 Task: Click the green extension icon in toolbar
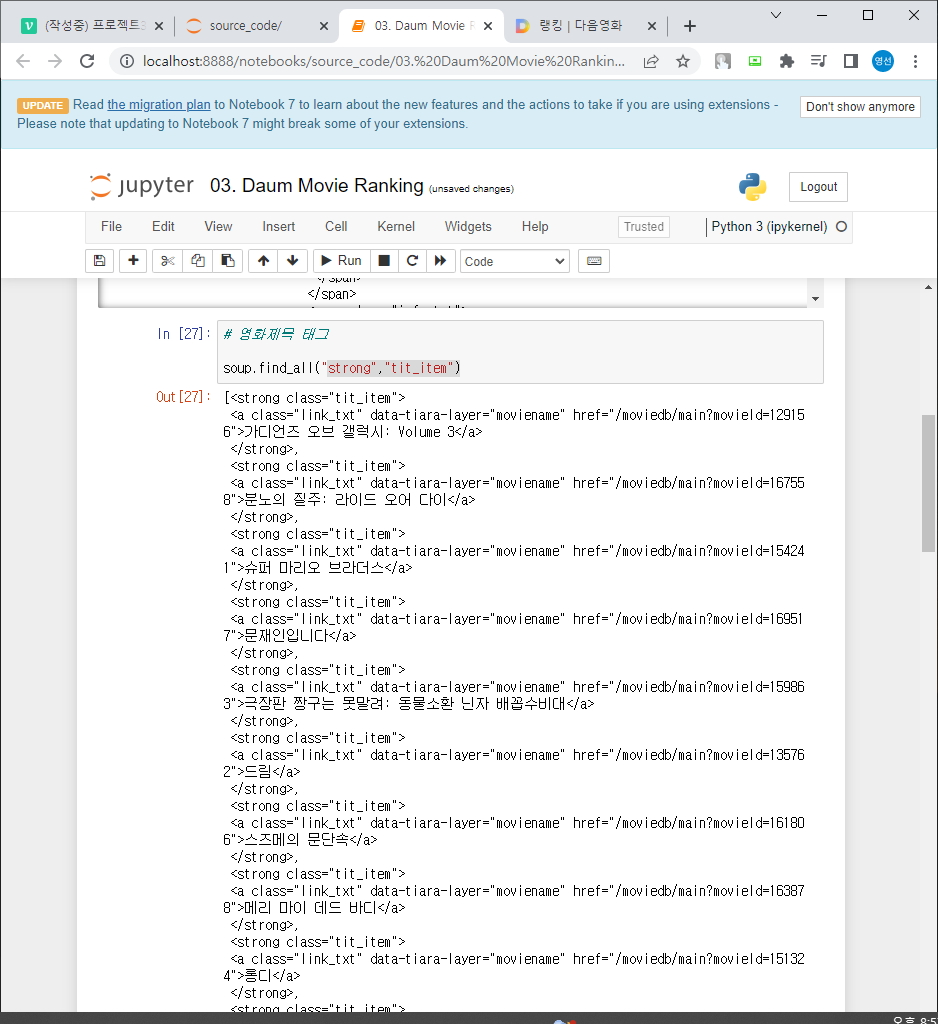pyautogui.click(x=755, y=61)
